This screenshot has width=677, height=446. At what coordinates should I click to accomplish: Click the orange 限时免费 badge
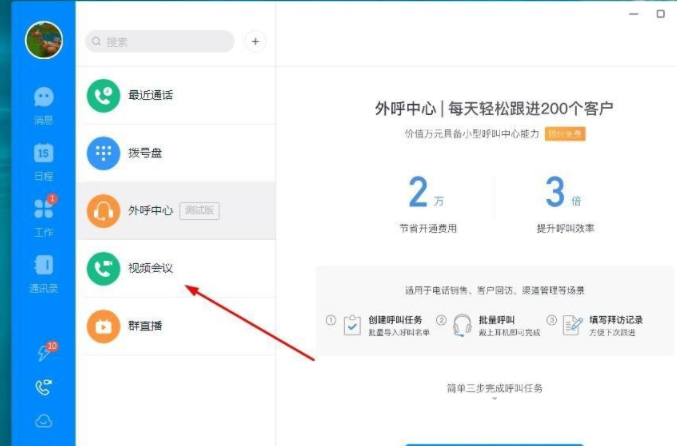click(x=565, y=134)
